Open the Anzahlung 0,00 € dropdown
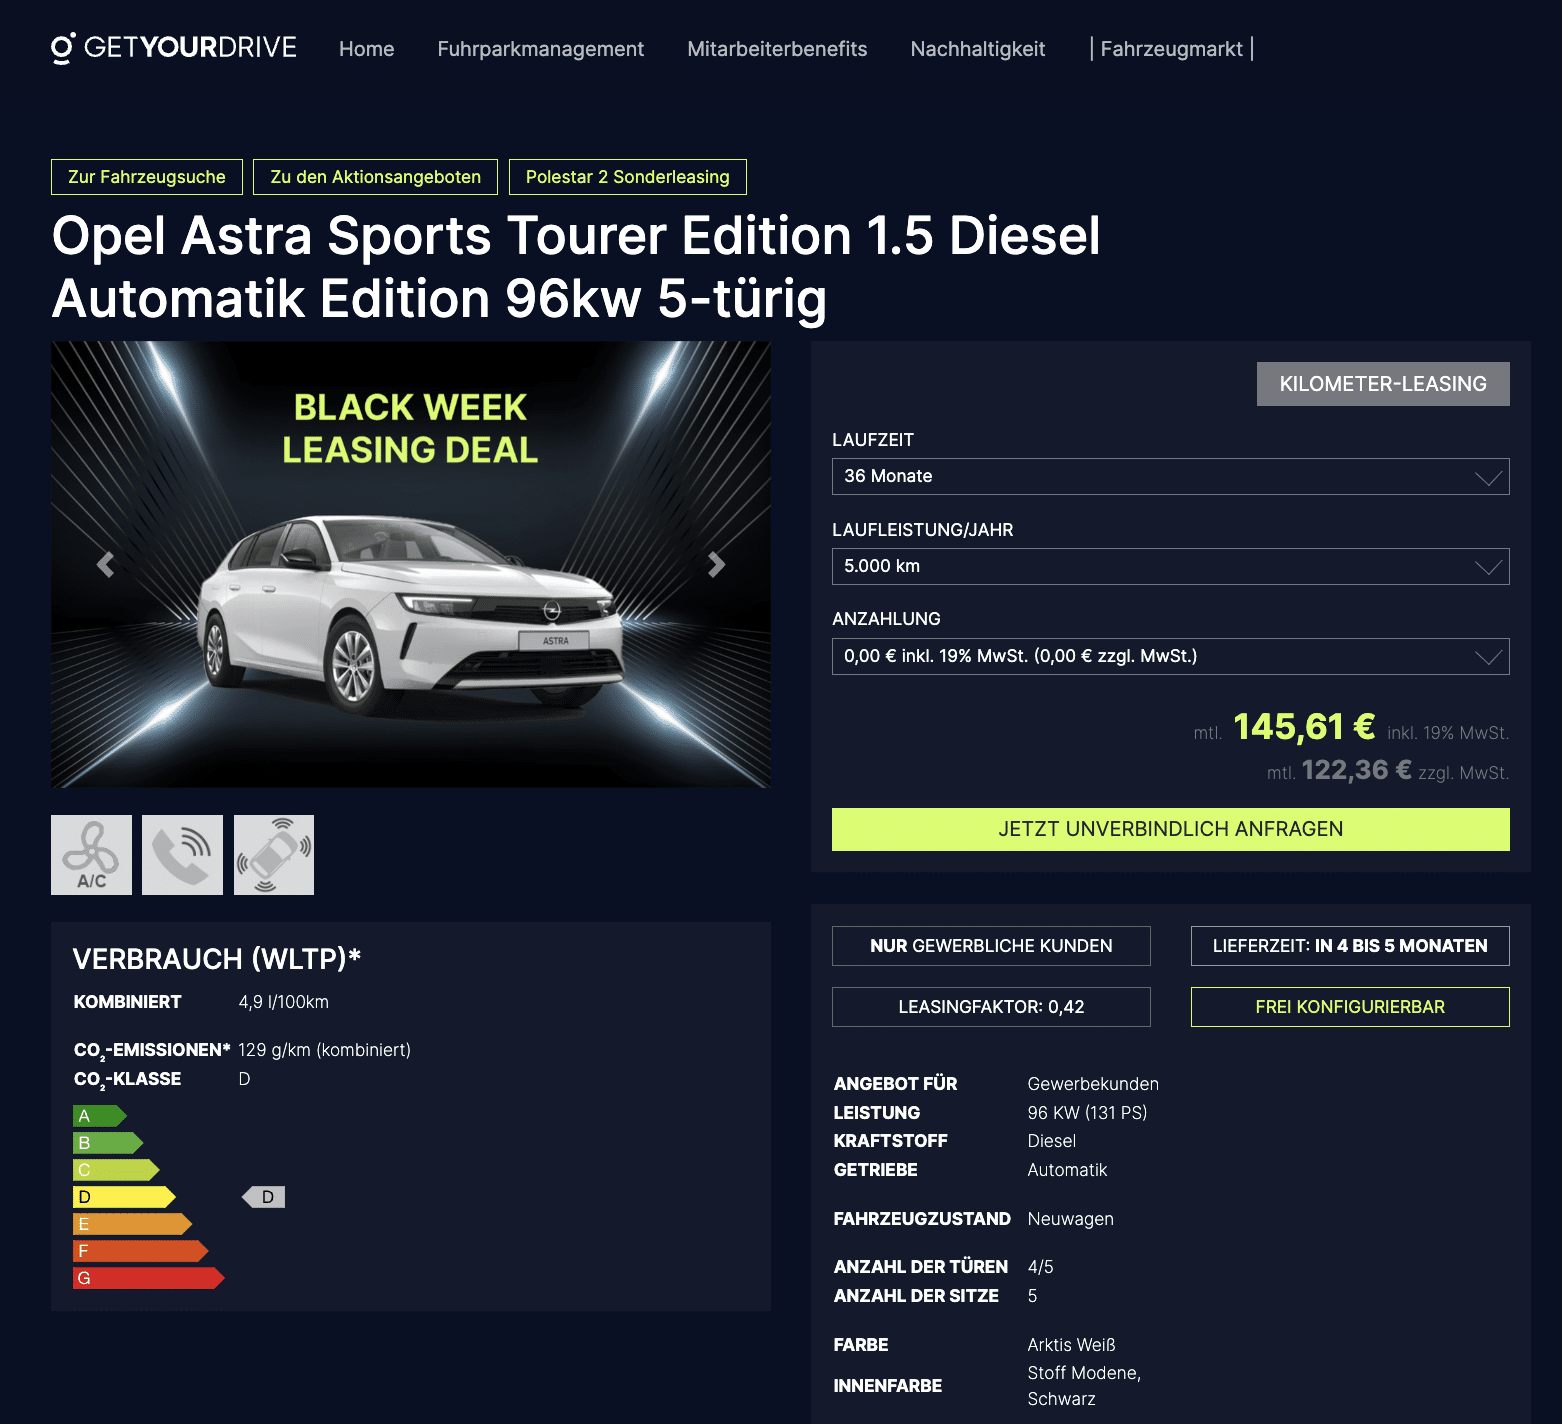 [1171, 656]
